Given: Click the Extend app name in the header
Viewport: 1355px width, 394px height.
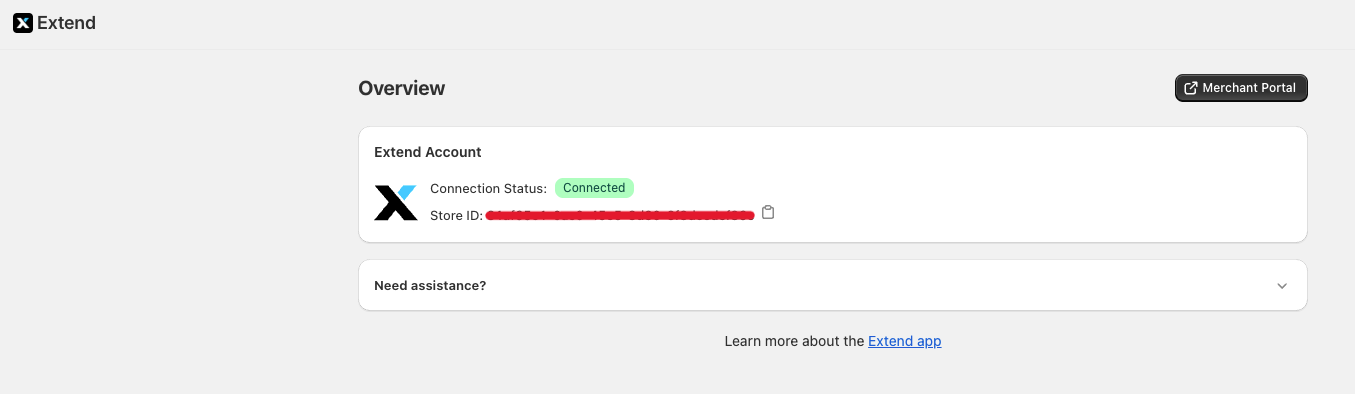Looking at the screenshot, I should tap(66, 23).
